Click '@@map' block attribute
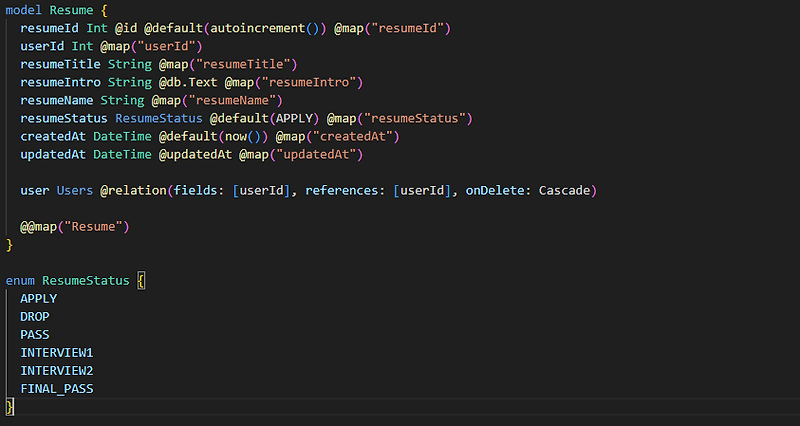800x426 pixels. (39, 227)
